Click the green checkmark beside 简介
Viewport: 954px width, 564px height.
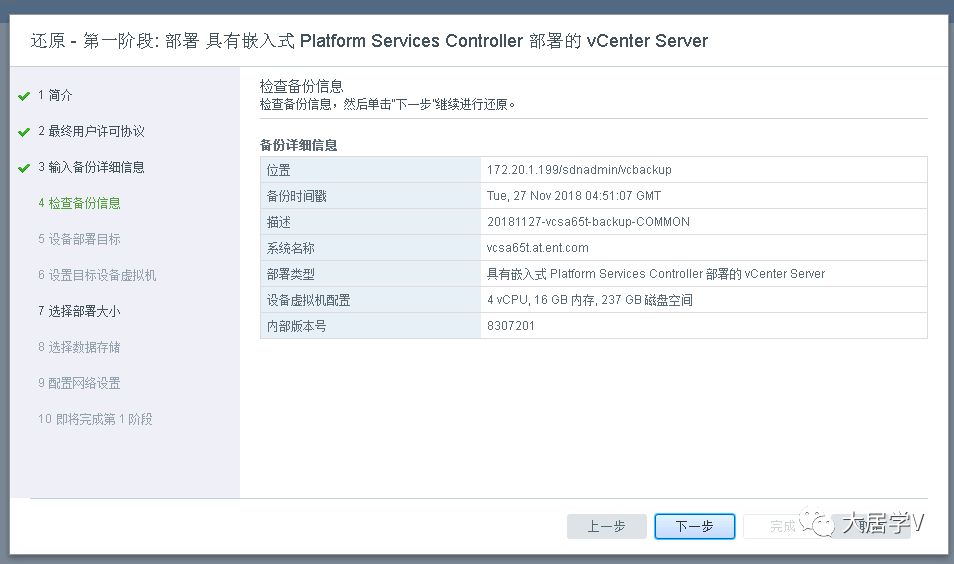click(24, 96)
